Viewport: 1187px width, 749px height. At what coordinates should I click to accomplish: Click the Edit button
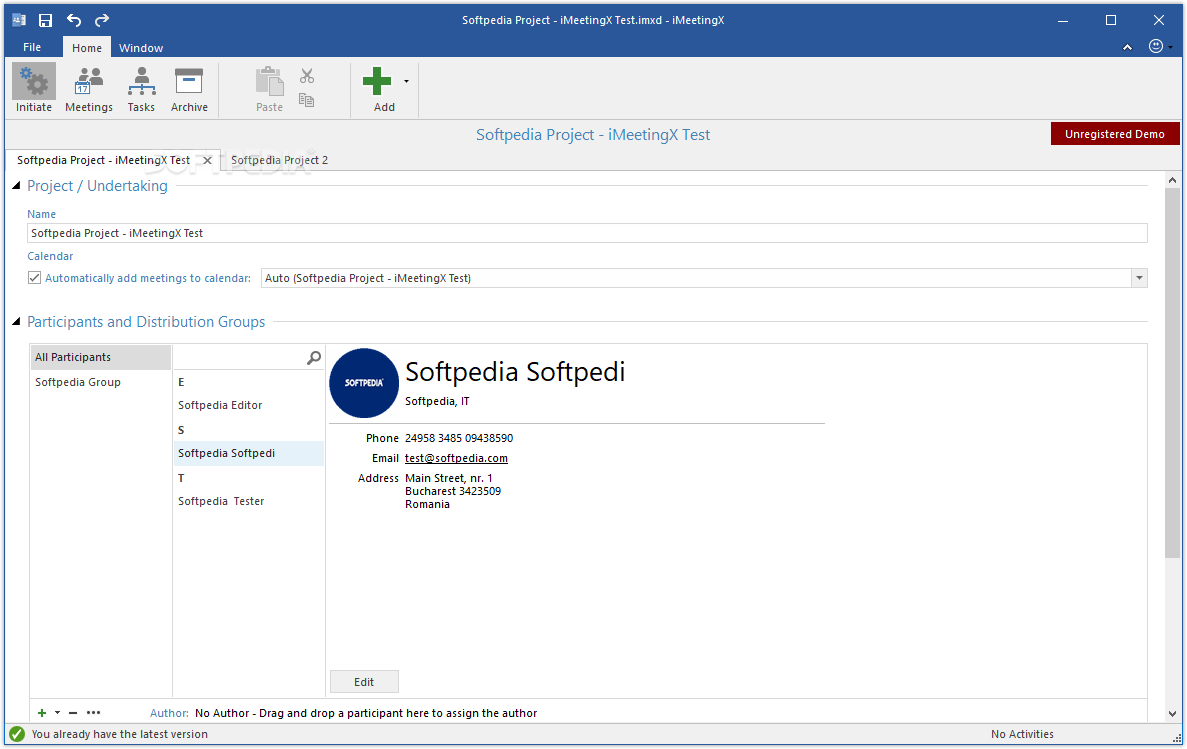pos(364,682)
